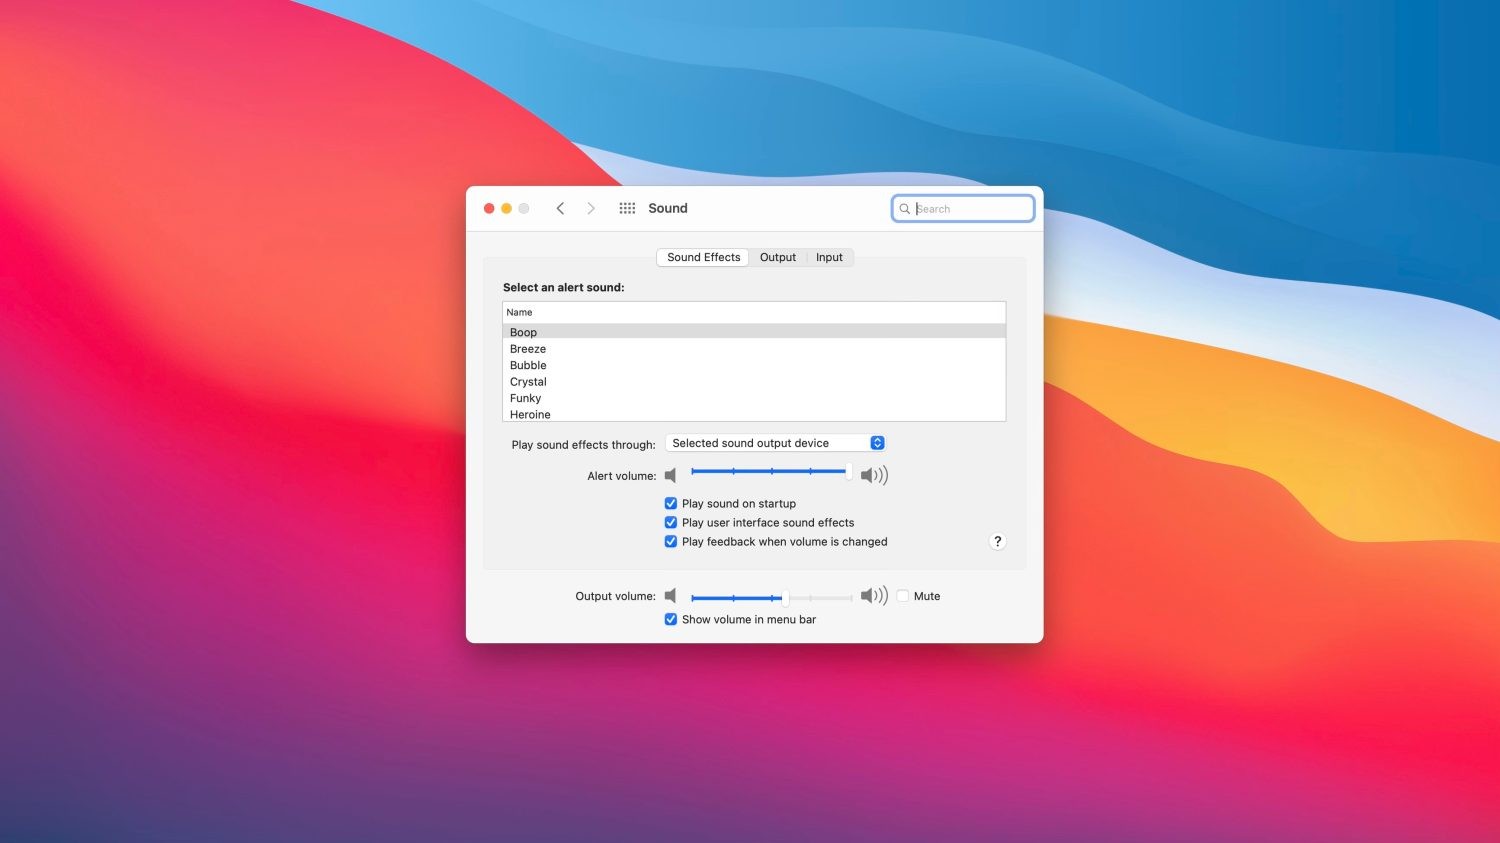Click the loud speaker icon beside Output volume
This screenshot has height=843, width=1500.
click(874, 596)
